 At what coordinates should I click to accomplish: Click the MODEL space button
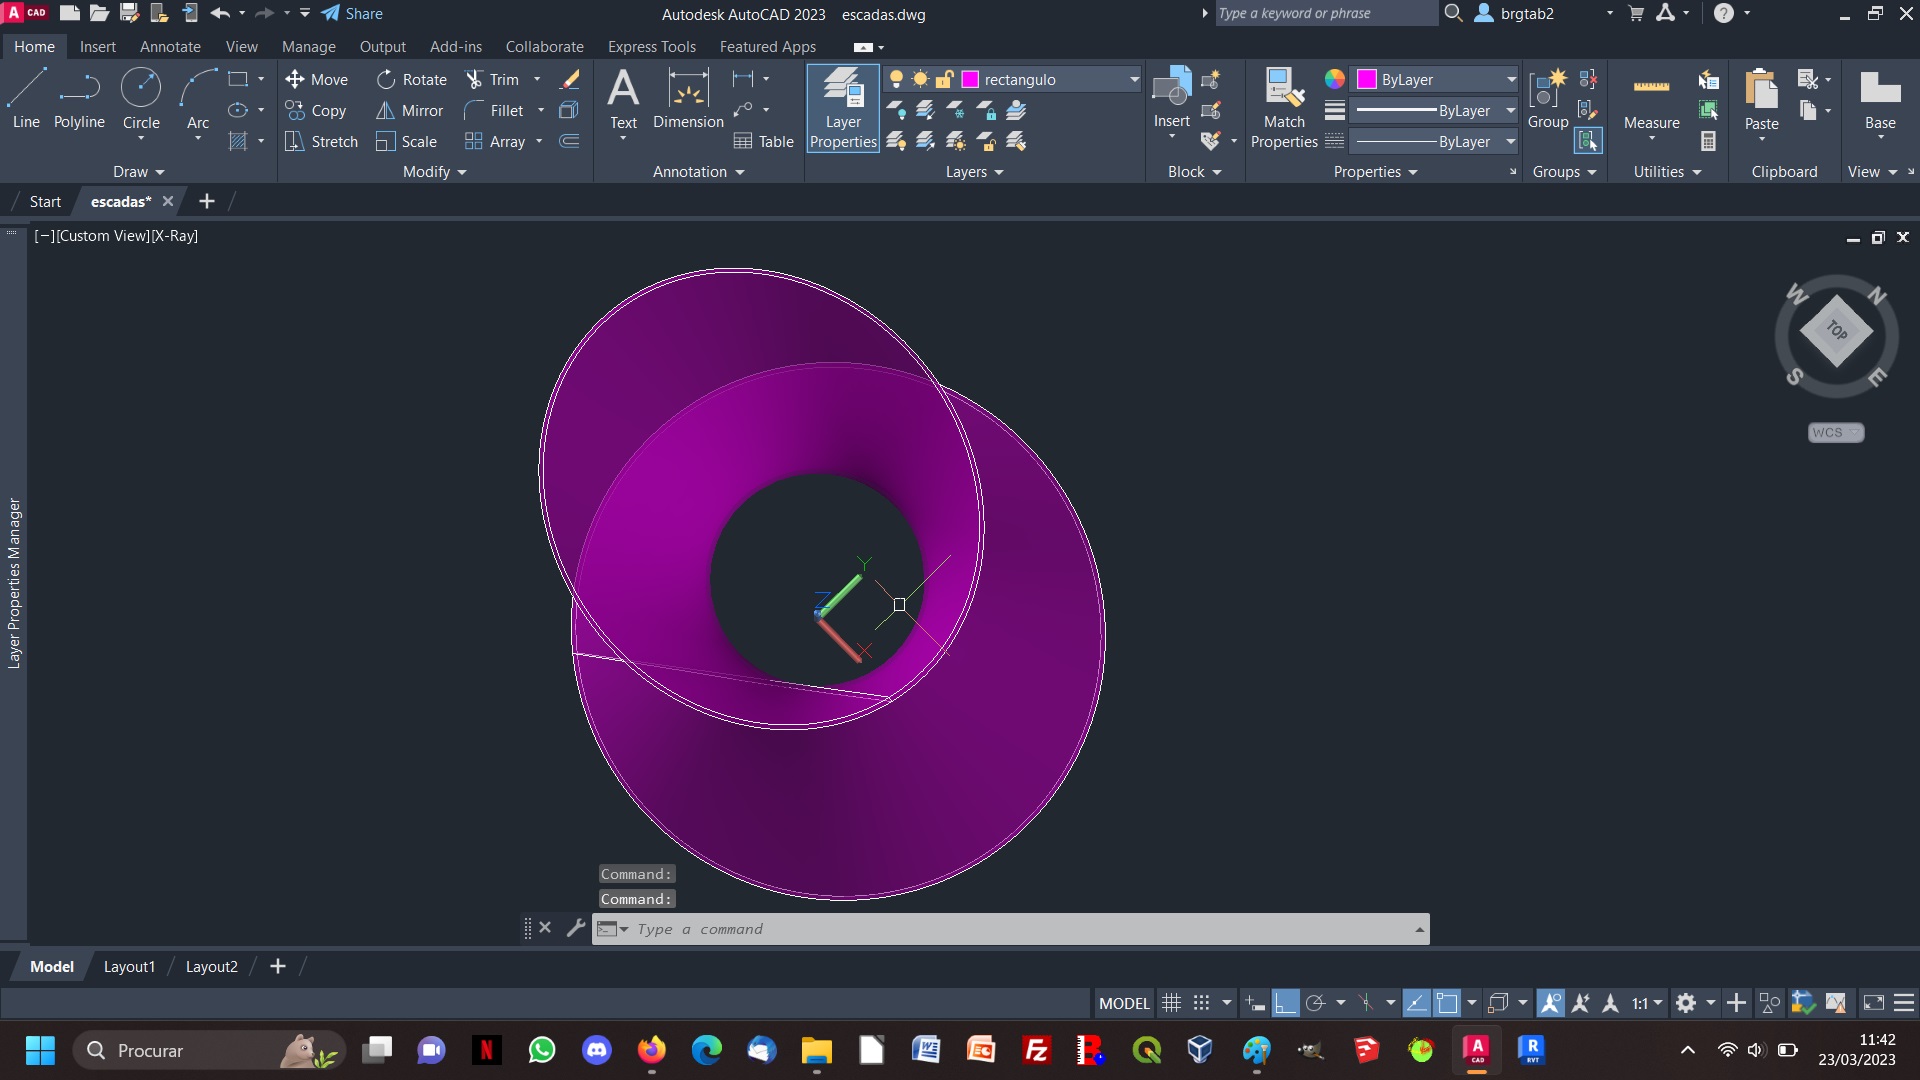[1124, 1003]
